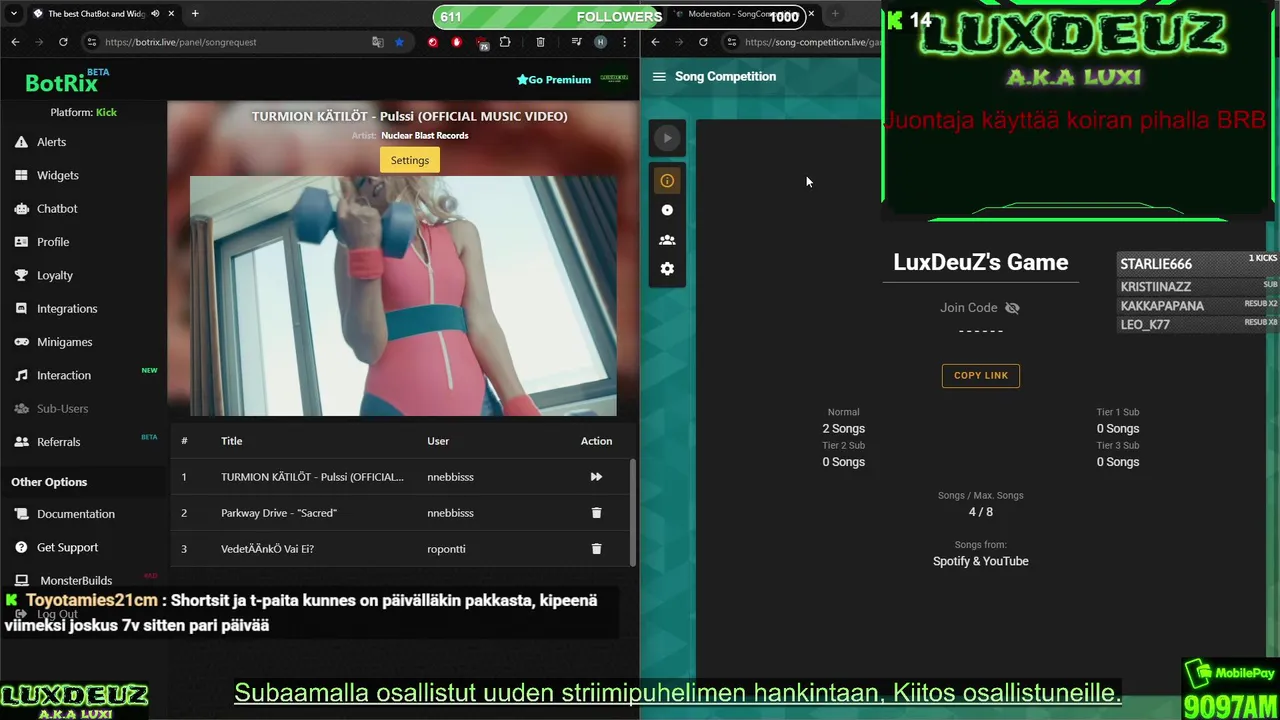This screenshot has width=1280, height=720.
Task: Click the Spotify & YouTube text
Action: [x=981, y=561]
